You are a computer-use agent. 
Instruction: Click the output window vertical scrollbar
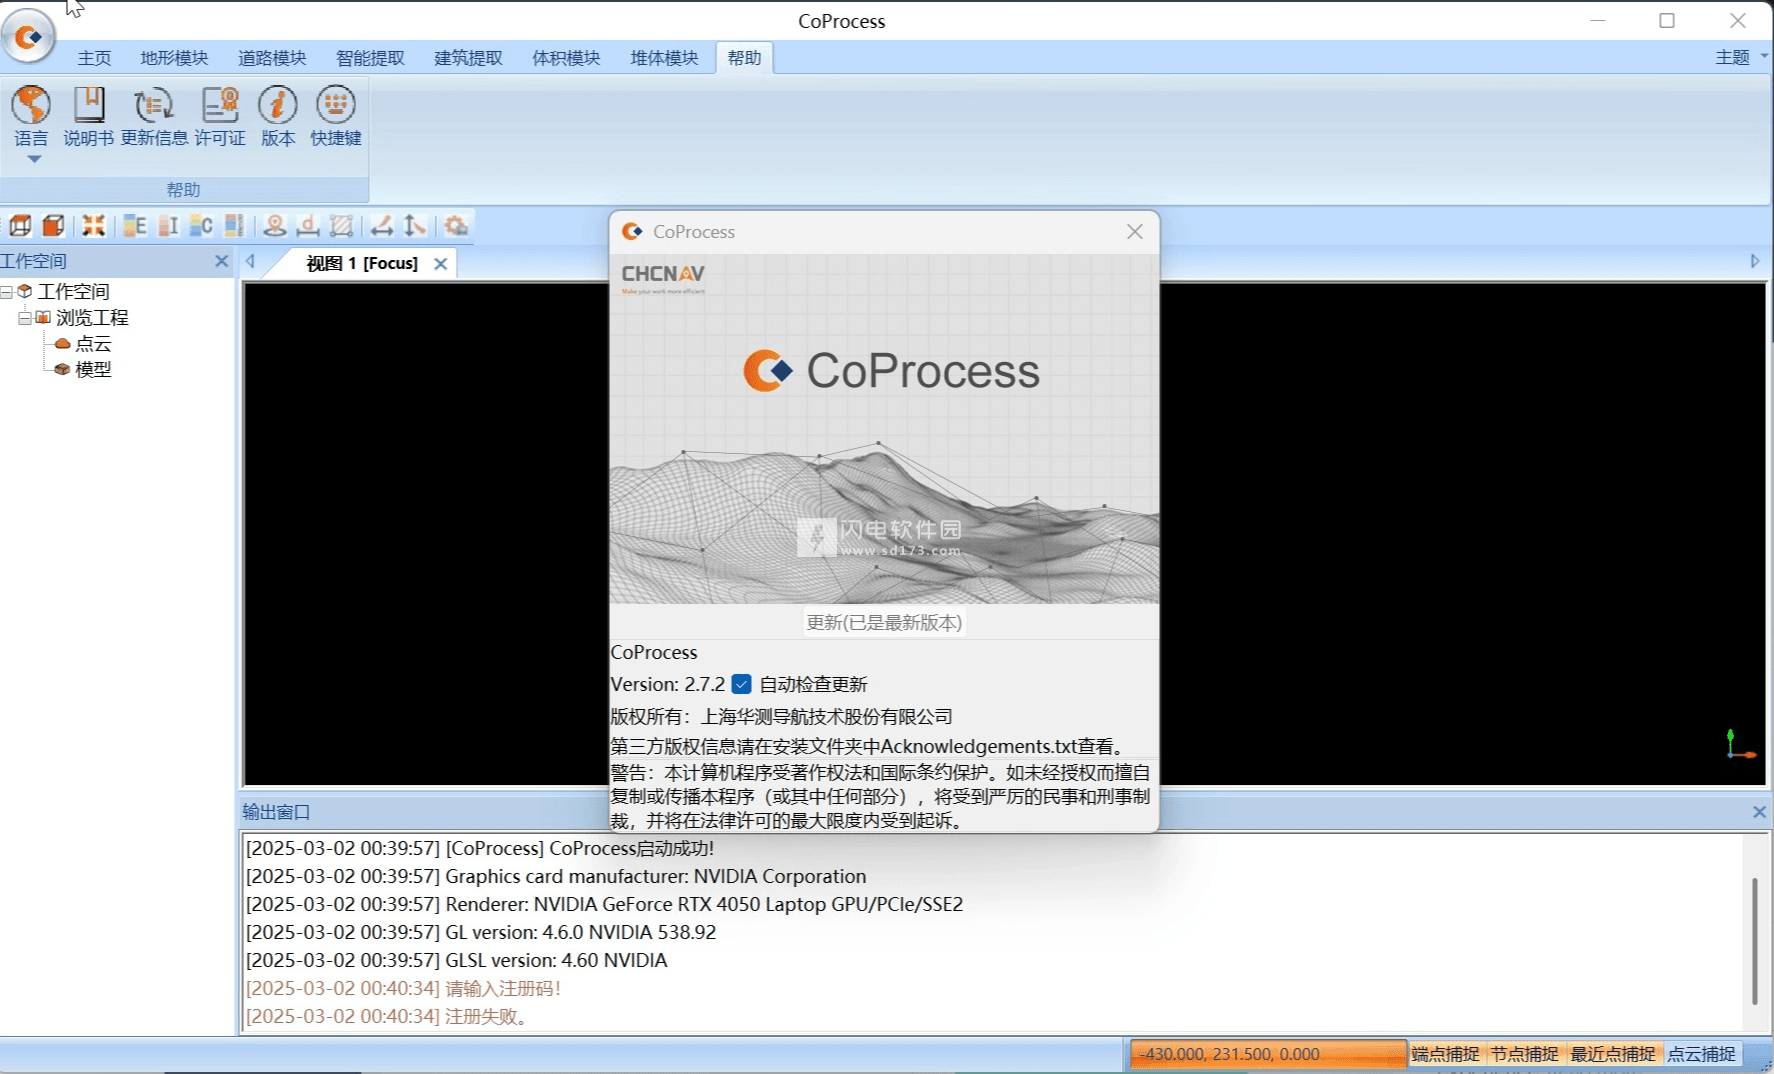1754,940
